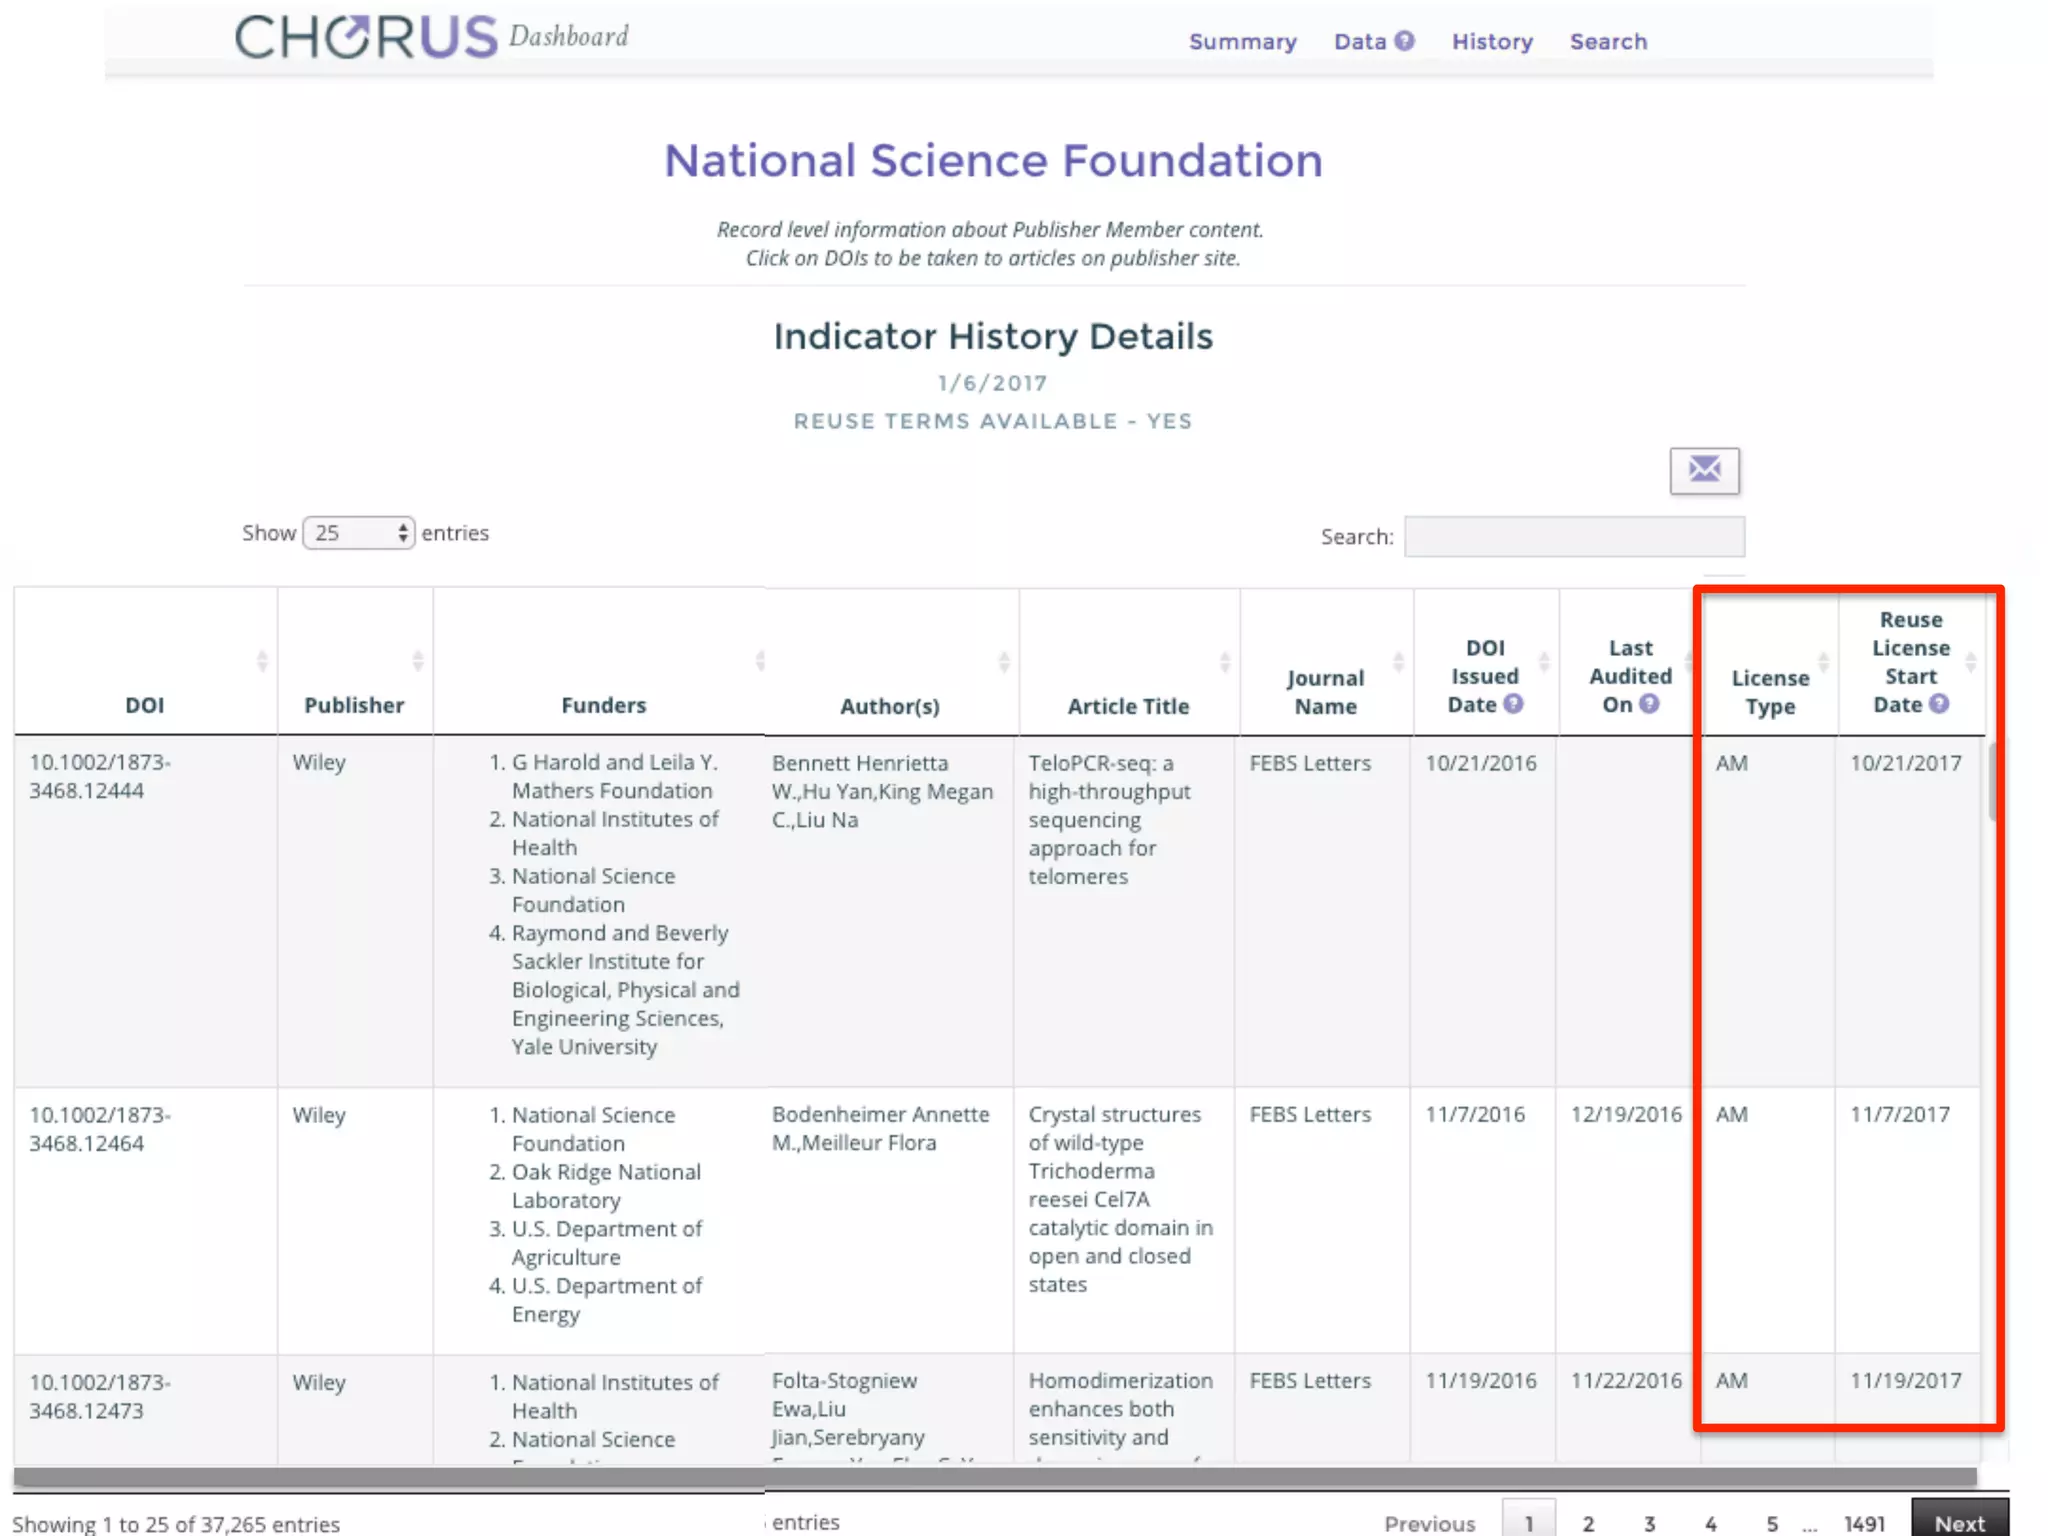Go to results page 4
Screen dimensions: 2048x1536
click(x=1710, y=1523)
